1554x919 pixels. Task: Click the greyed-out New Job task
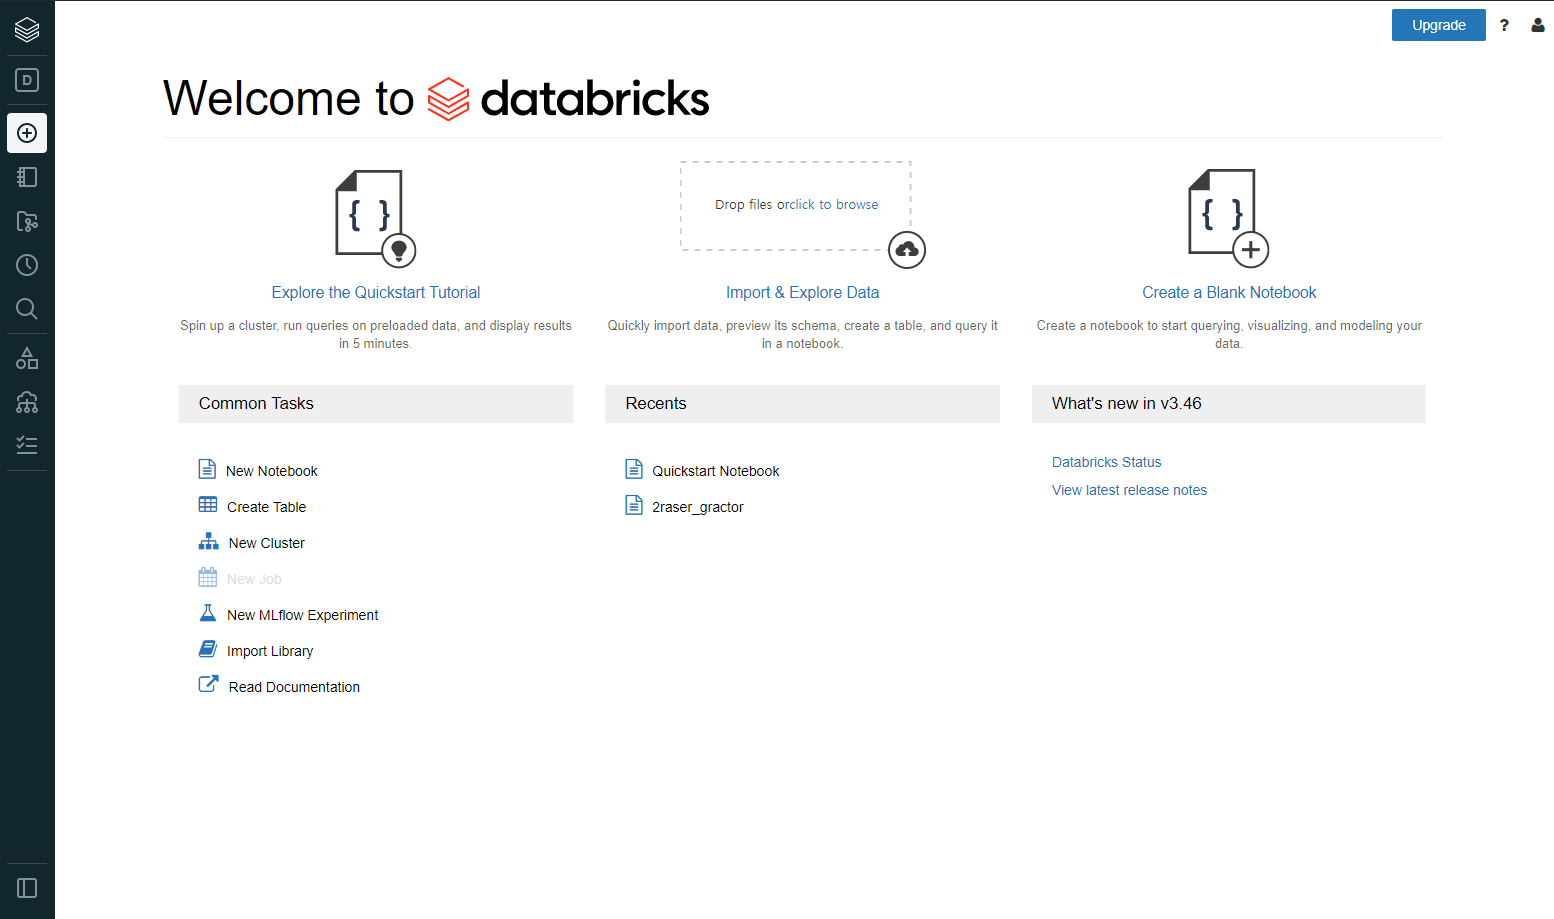[254, 579]
